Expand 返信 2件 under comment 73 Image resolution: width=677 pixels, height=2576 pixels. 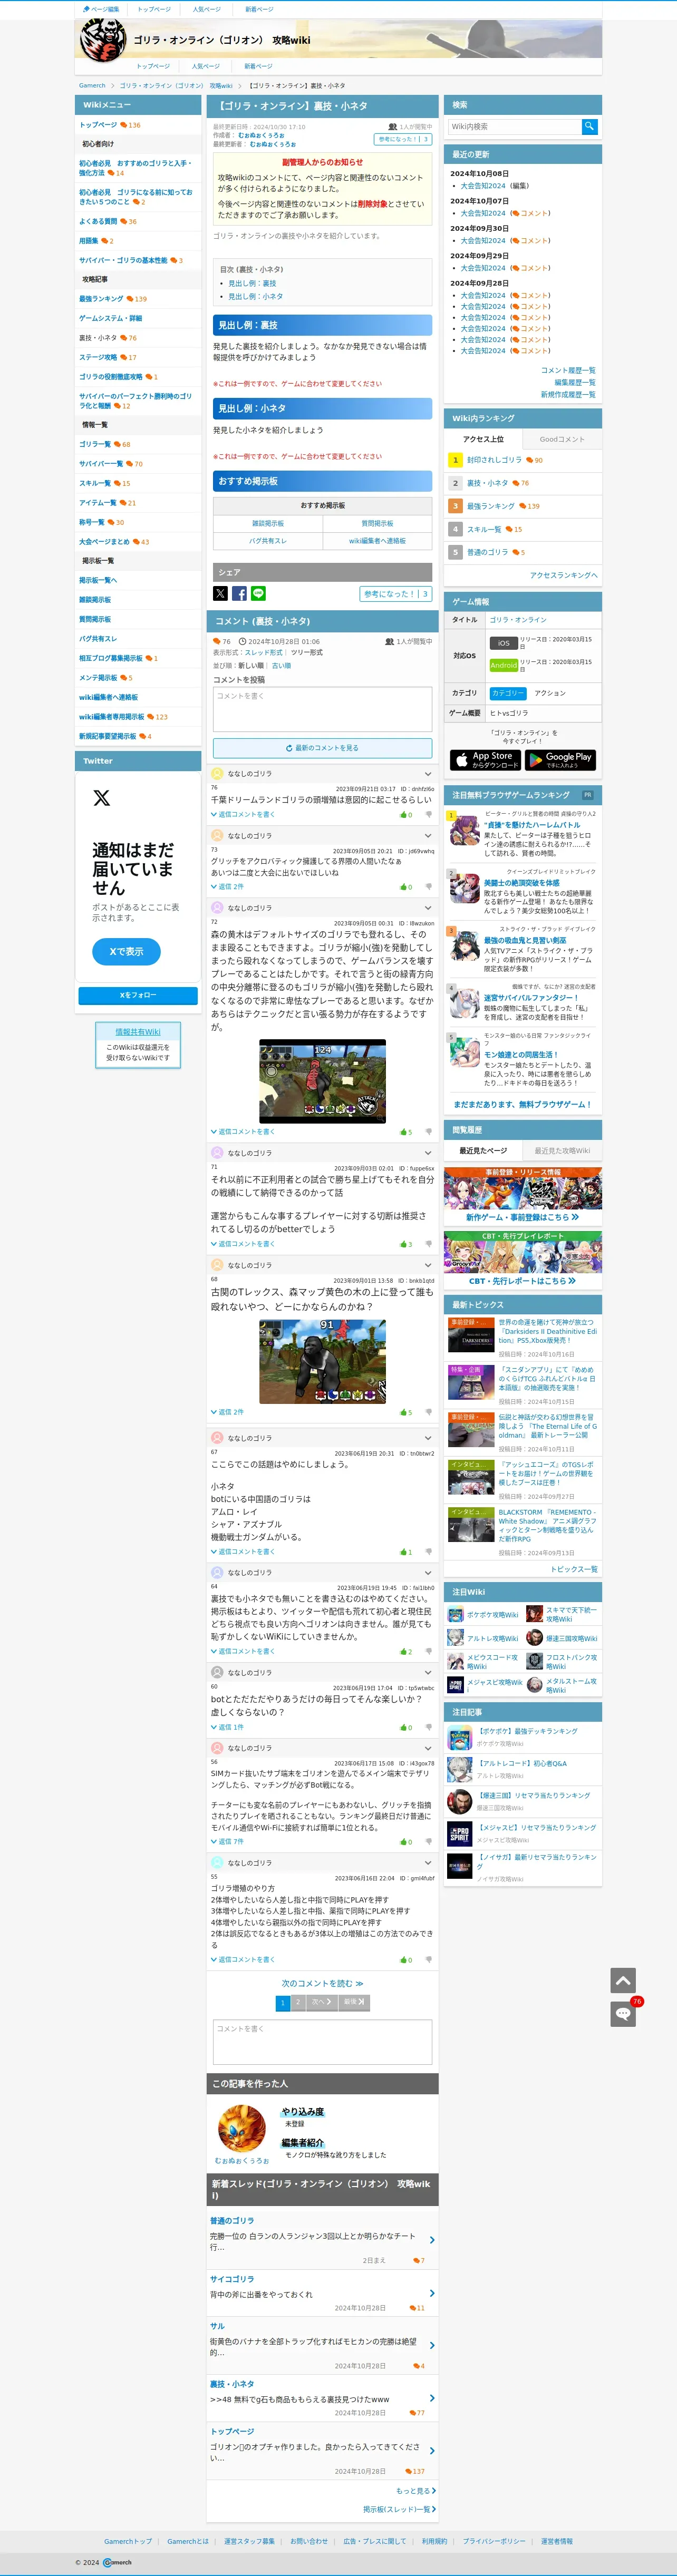pyautogui.click(x=227, y=887)
